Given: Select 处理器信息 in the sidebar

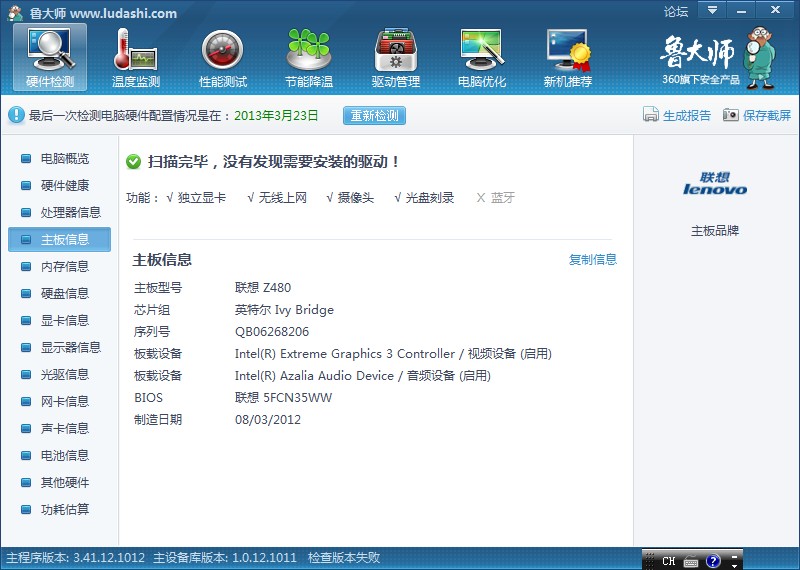Looking at the screenshot, I should point(59,212).
